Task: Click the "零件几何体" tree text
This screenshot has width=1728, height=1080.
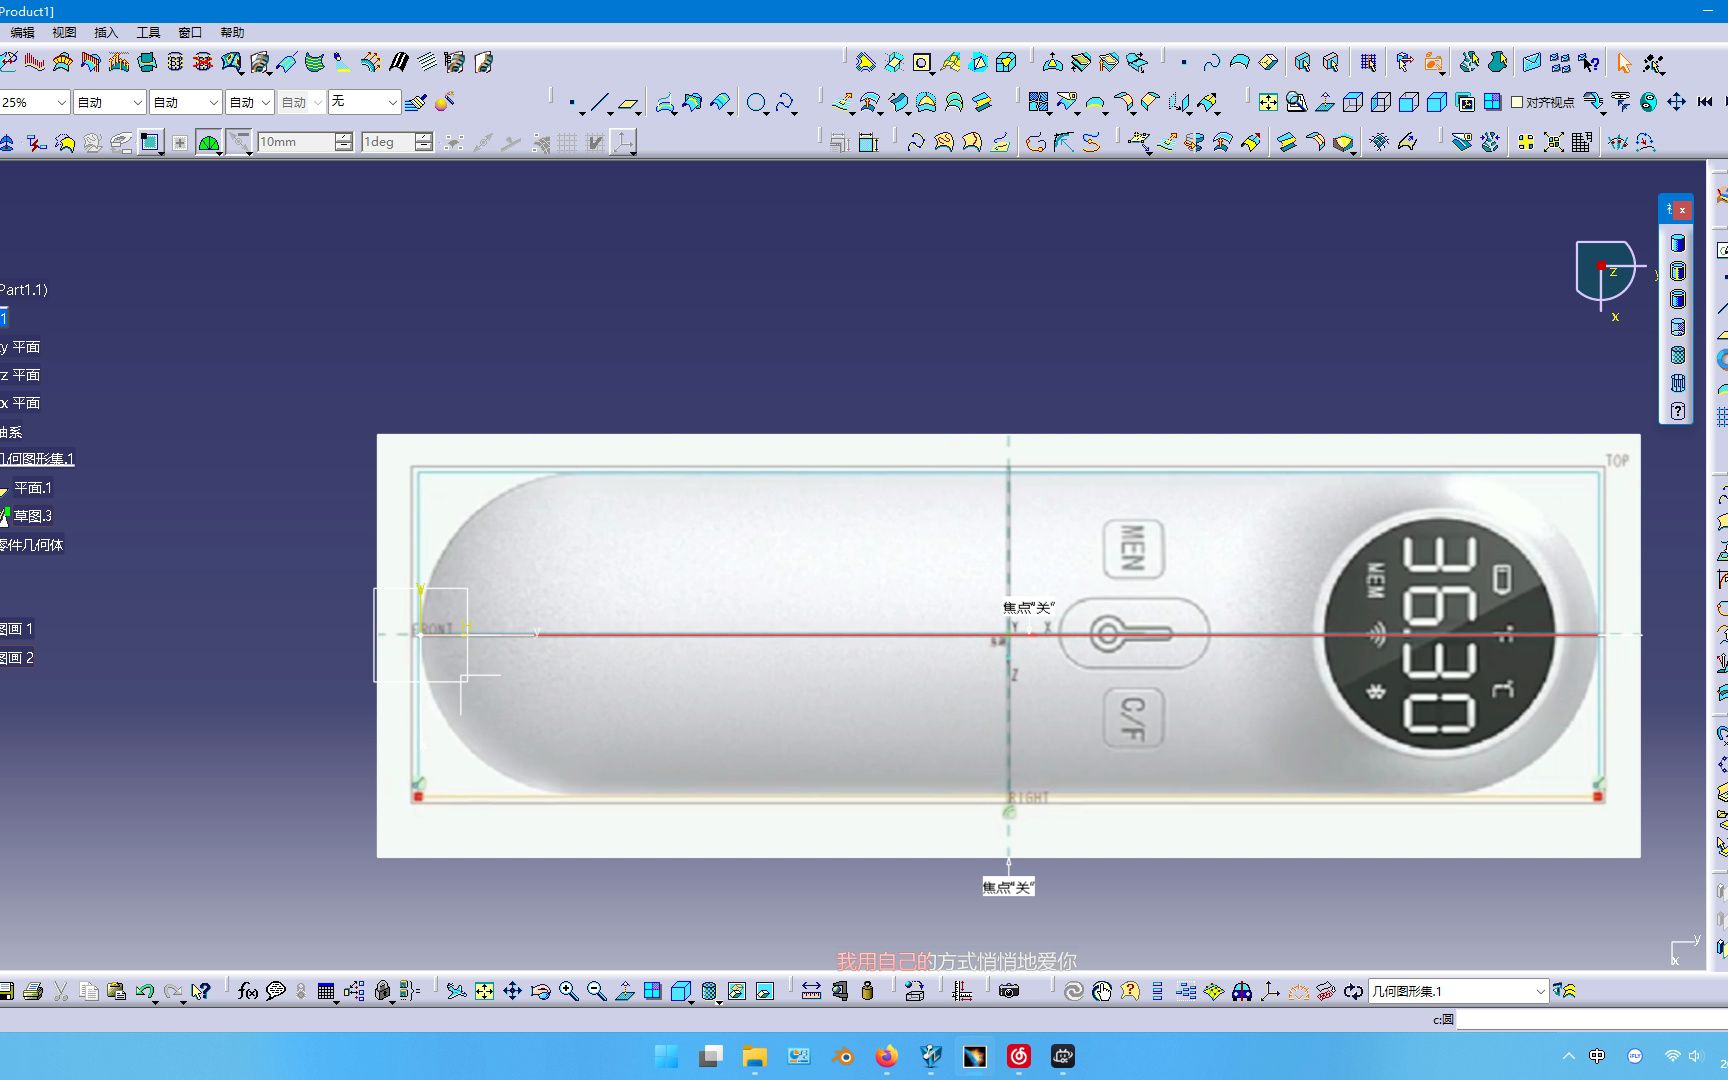Action: coord(31,545)
